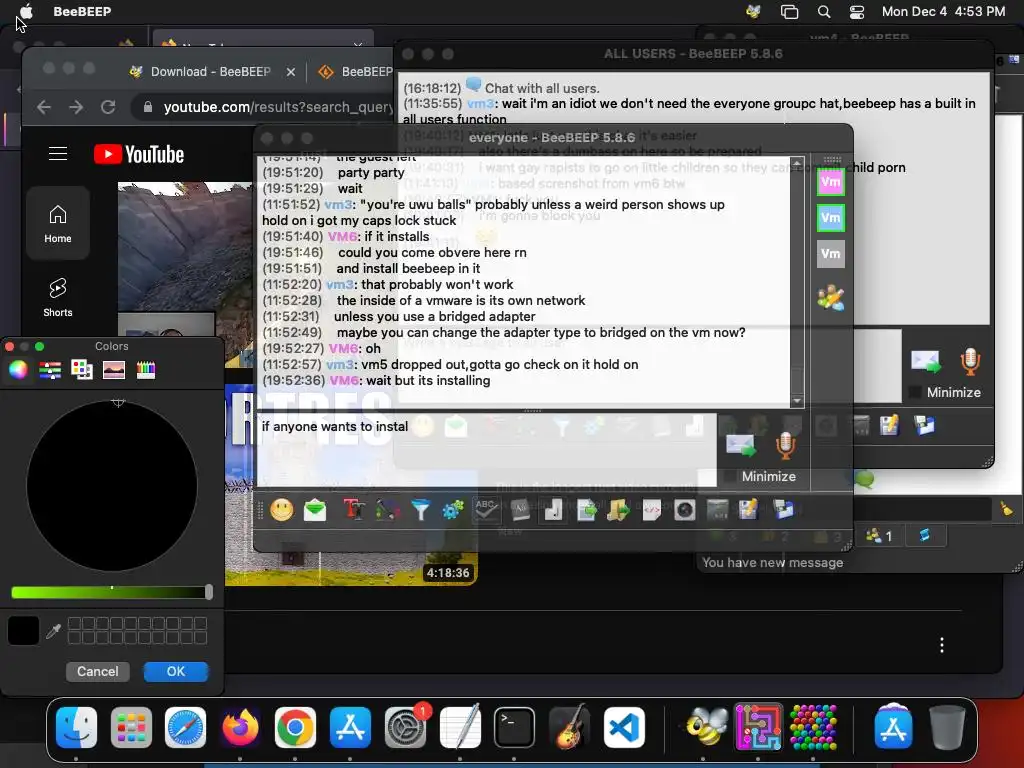The image size is (1024, 768).
Task: Click the message field with 'if anyone wants to instal'
Action: point(487,449)
